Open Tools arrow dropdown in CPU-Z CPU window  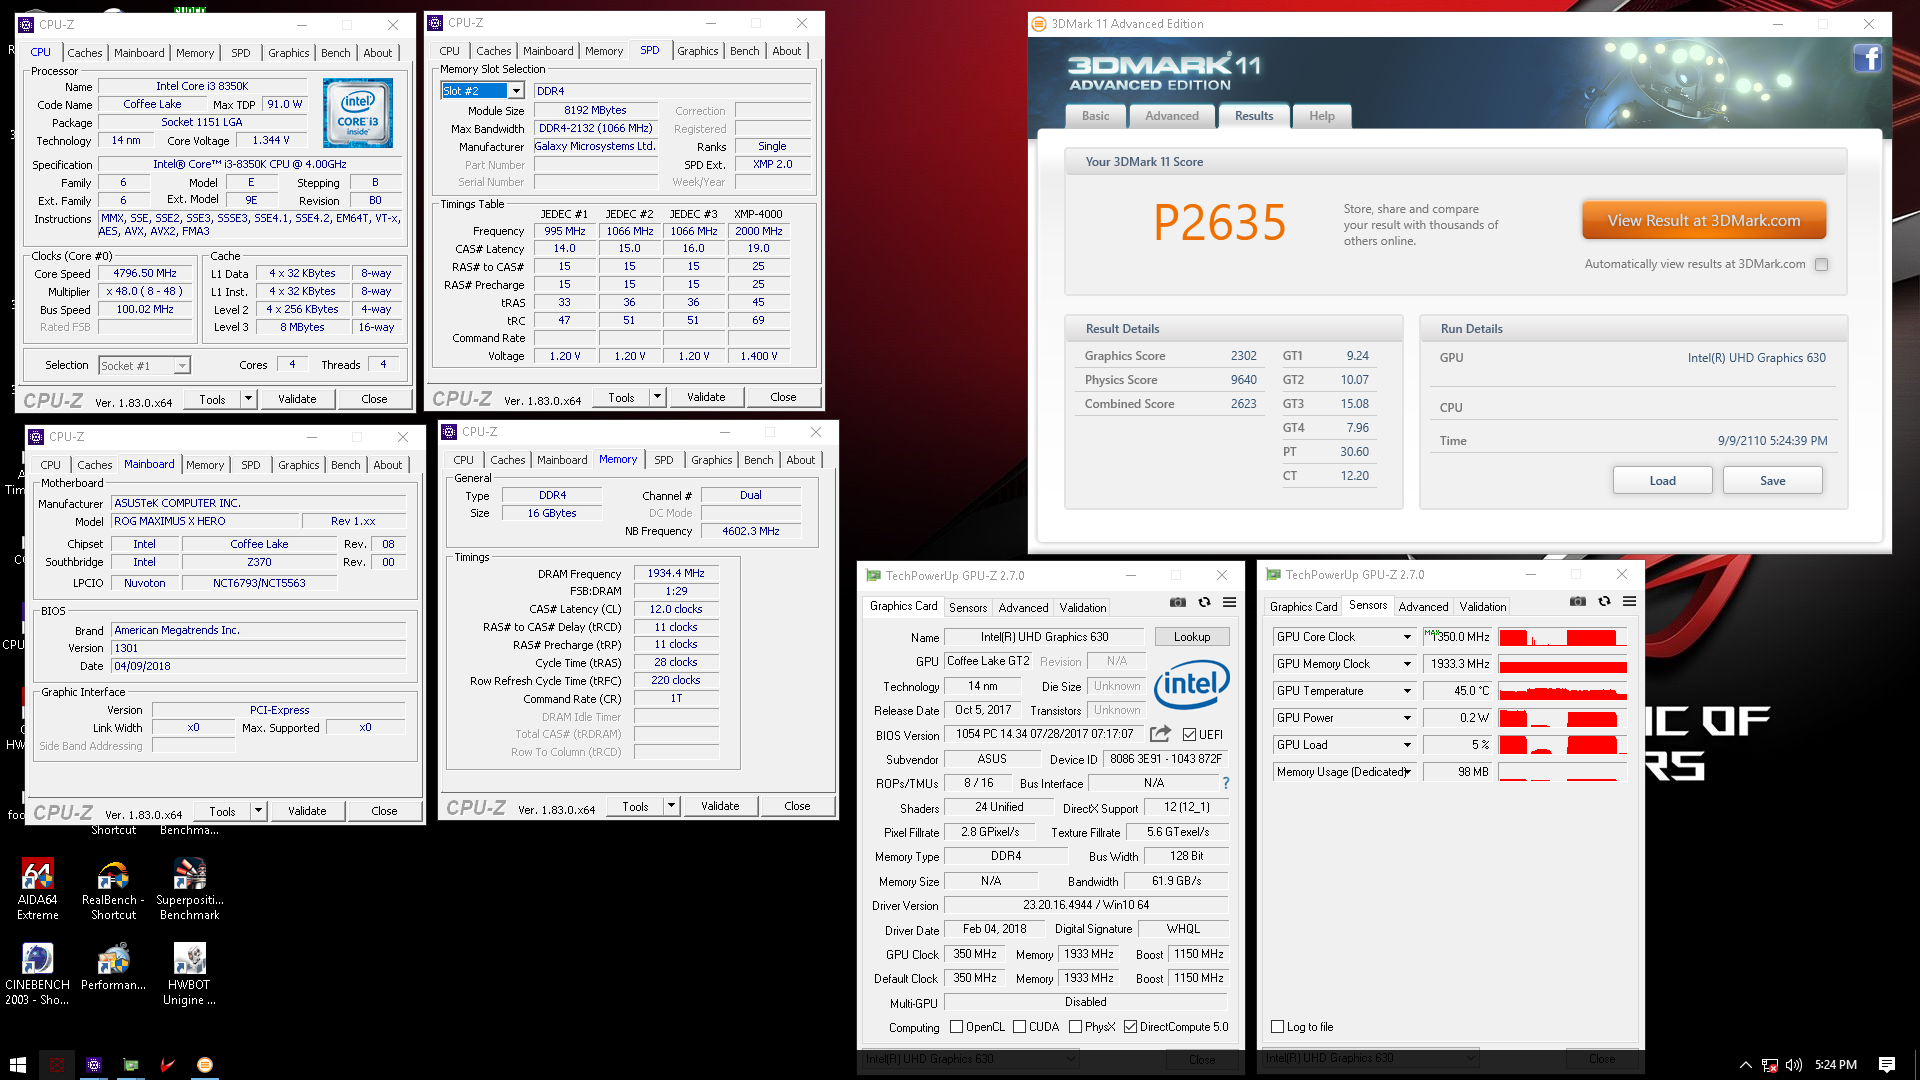coord(249,399)
